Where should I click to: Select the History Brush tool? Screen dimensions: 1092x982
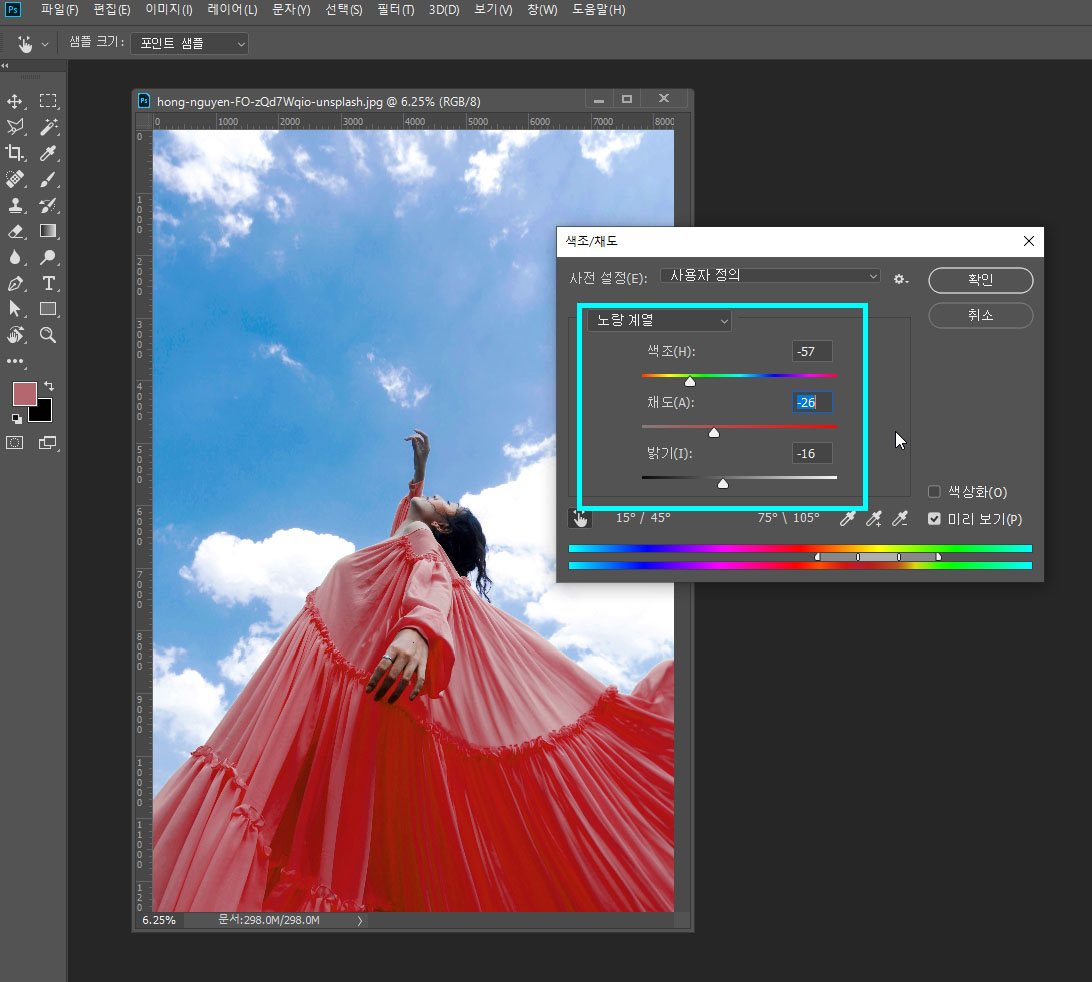[48, 205]
